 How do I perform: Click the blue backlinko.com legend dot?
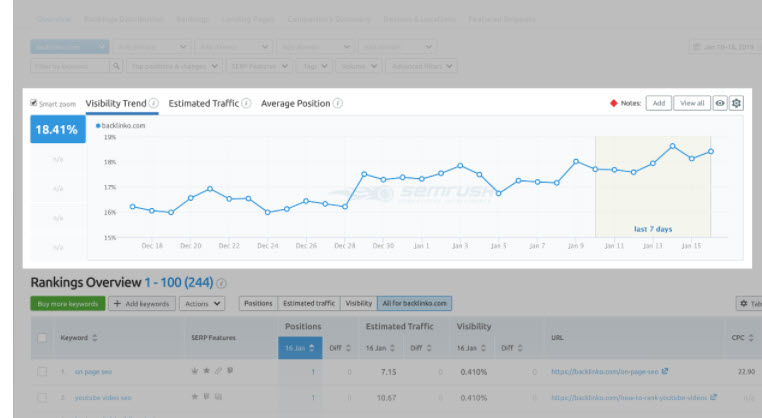click(98, 125)
